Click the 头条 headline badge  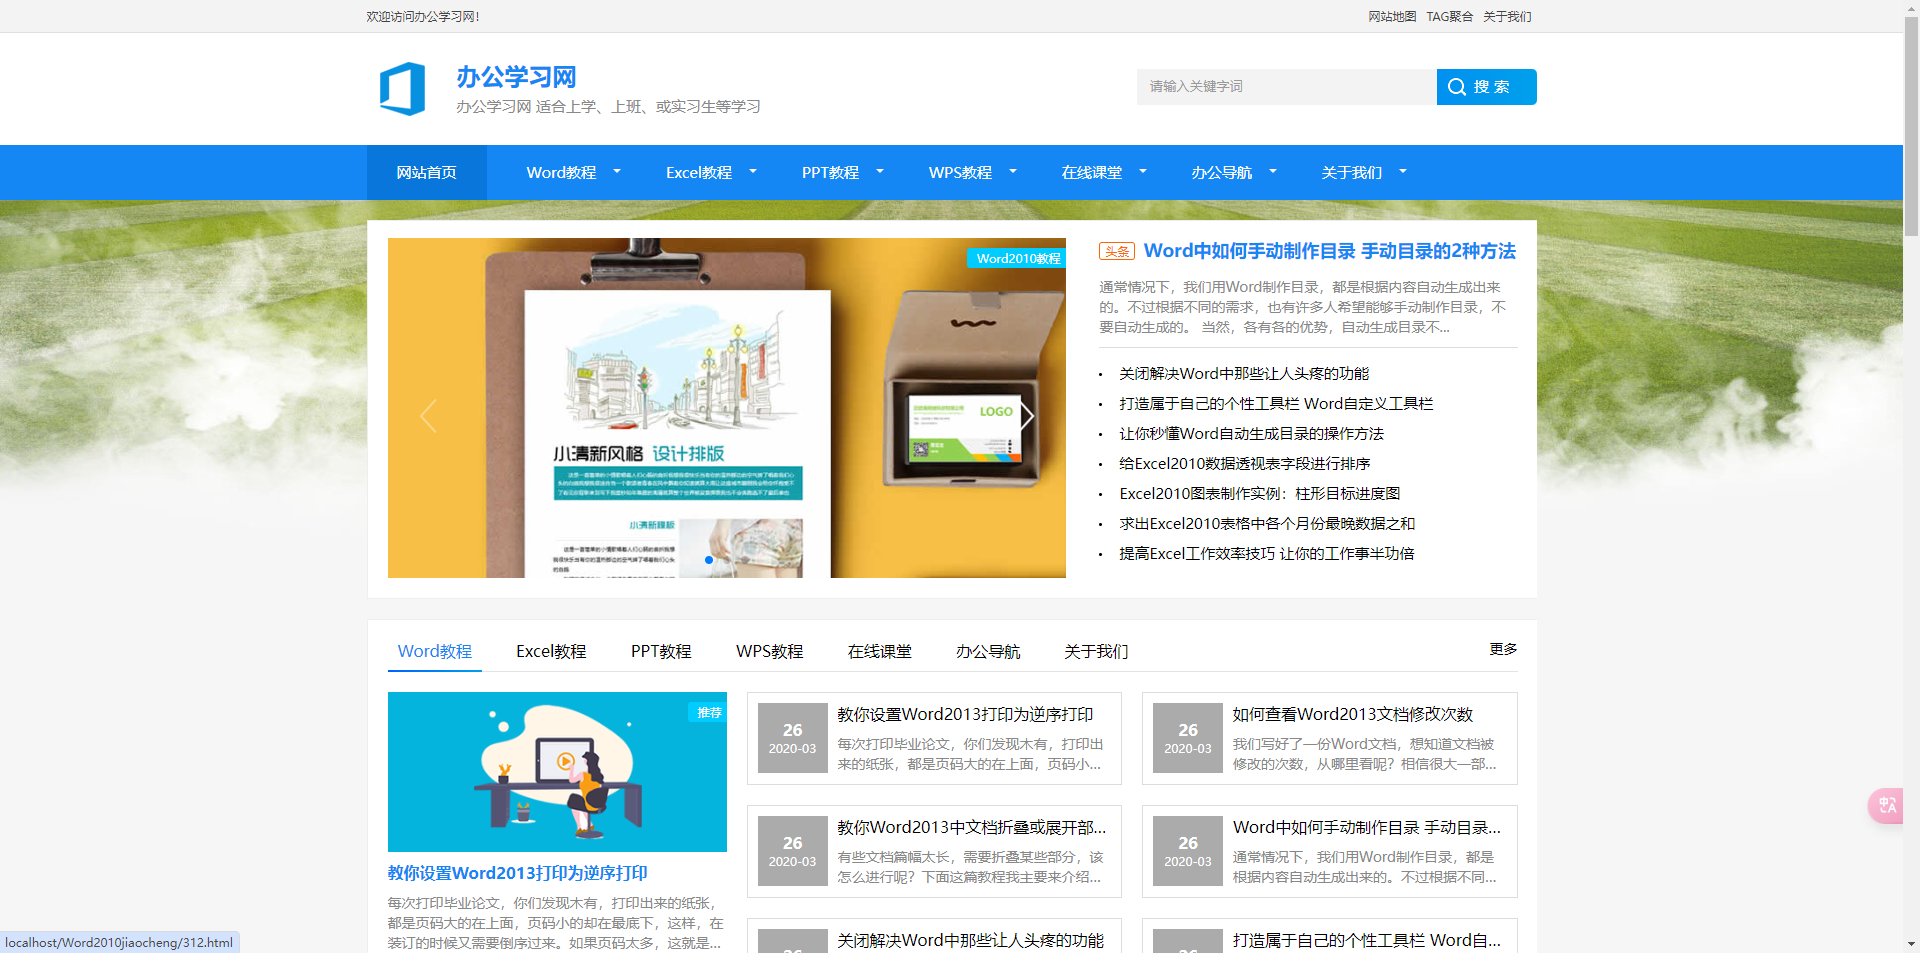1117,251
